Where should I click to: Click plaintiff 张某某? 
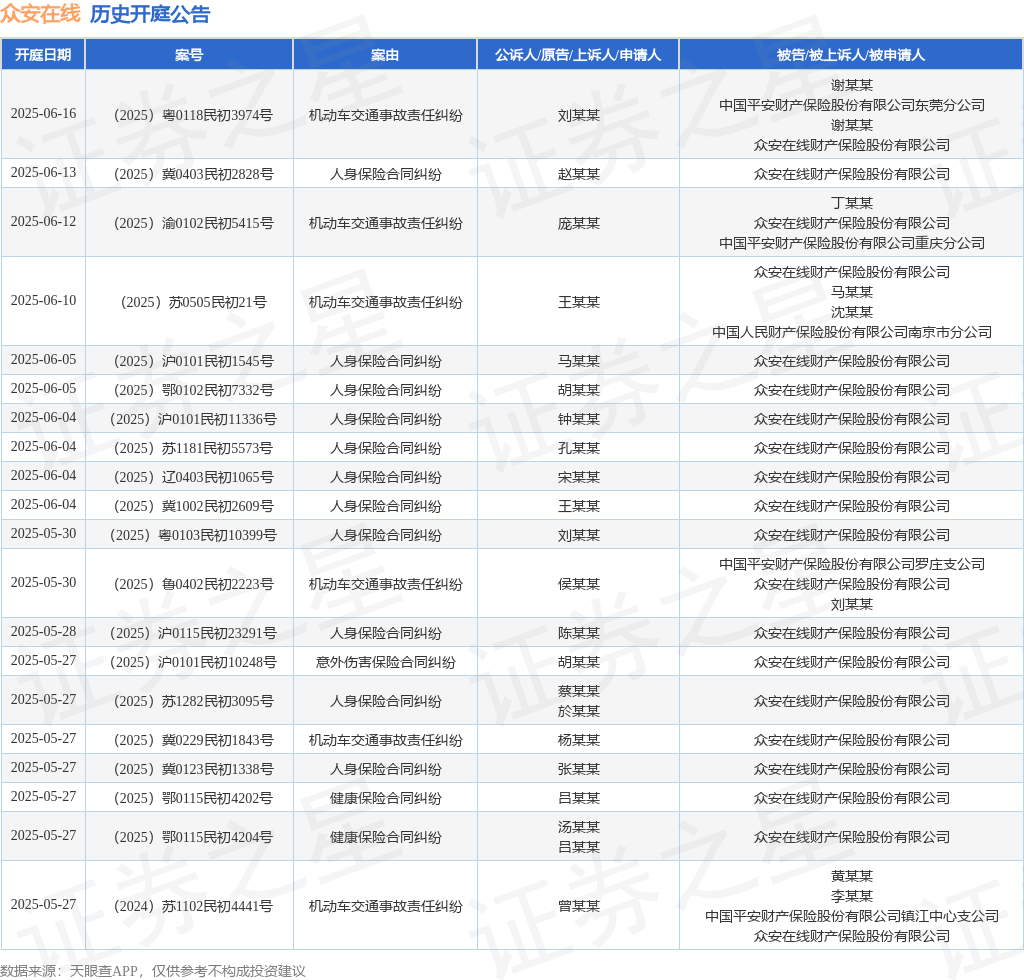pyautogui.click(x=579, y=769)
